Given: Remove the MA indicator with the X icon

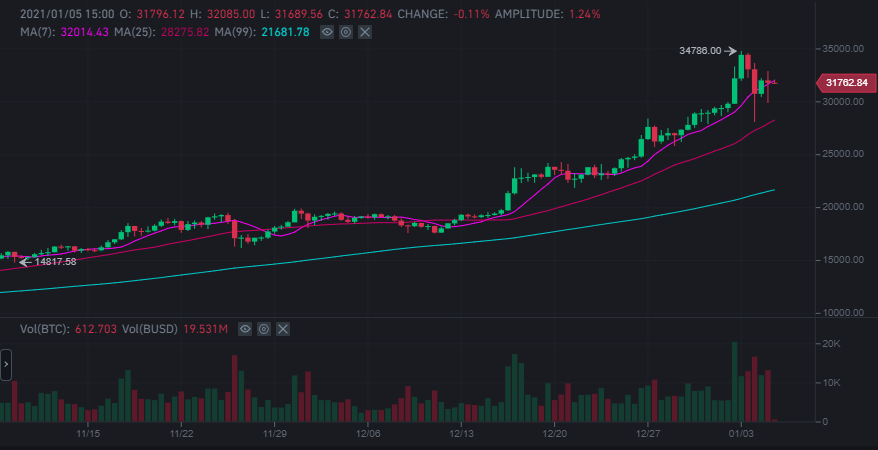Looking at the screenshot, I should coord(365,33).
